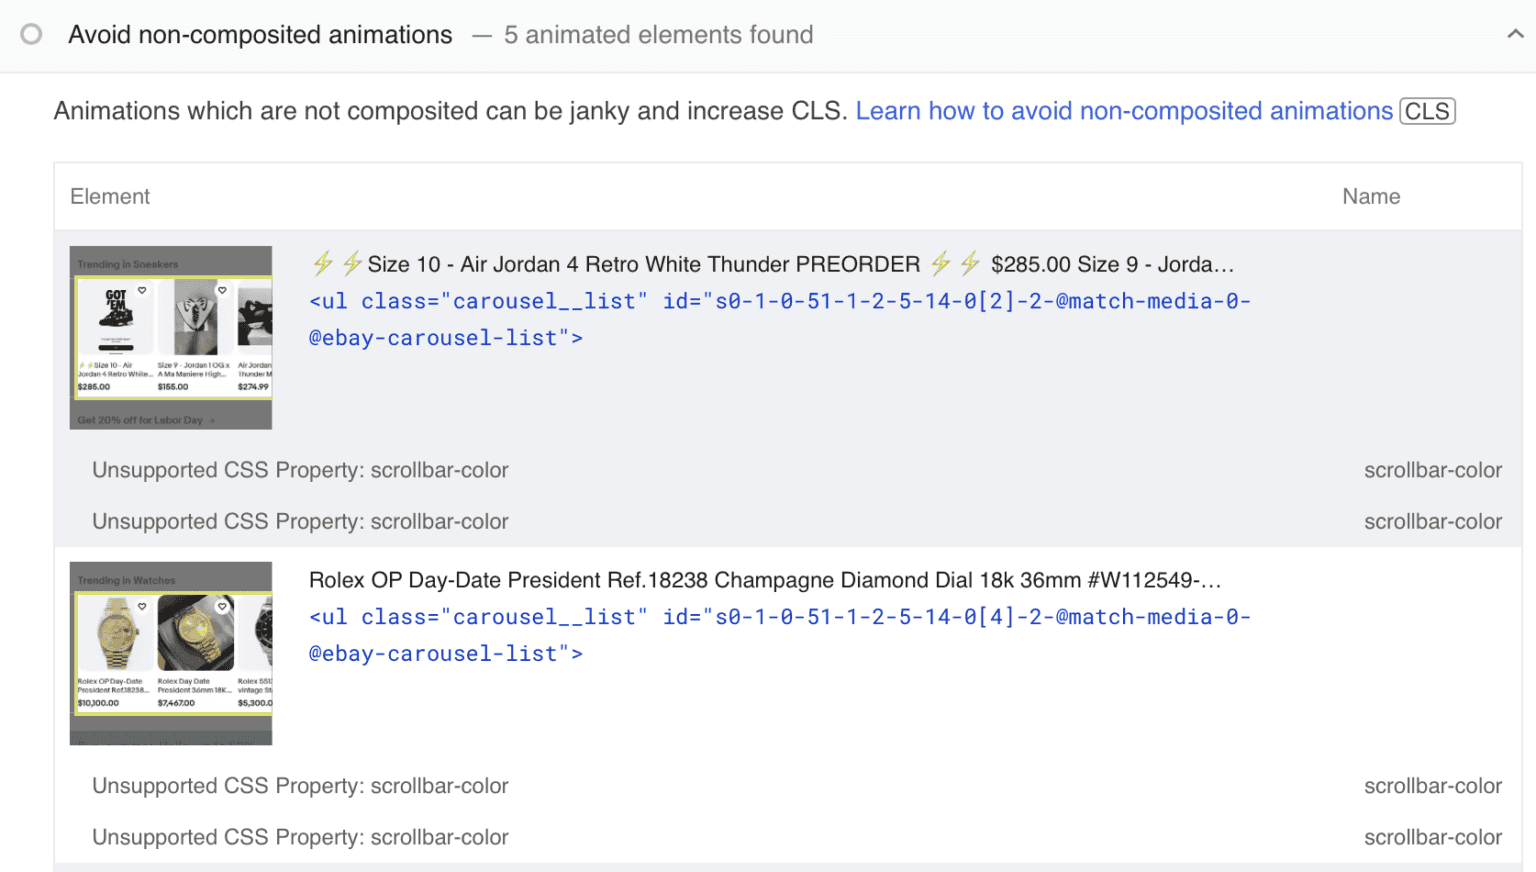This screenshot has width=1536, height=872.
Task: Click the heart icon on the Rolex vintage watch card
Action: (x=268, y=606)
